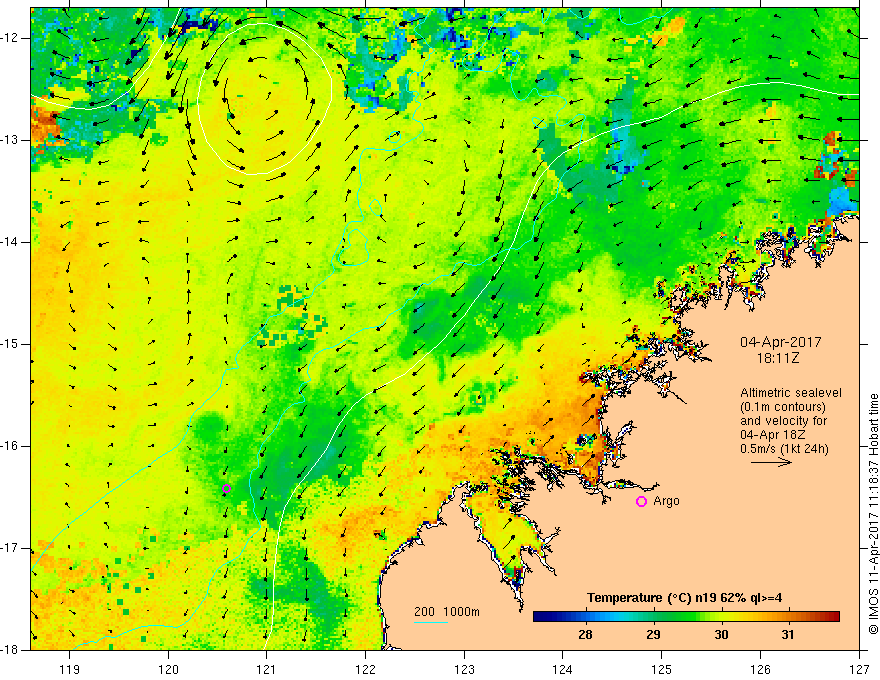Click the longitude 125 axis label
This screenshot has height=680, width=880.
click(x=662, y=669)
